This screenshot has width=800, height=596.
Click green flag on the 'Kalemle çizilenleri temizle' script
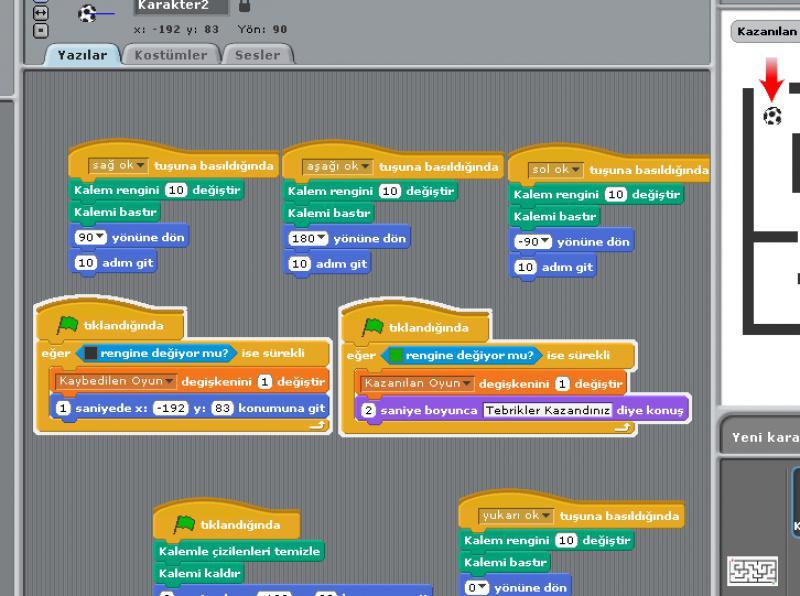click(184, 524)
